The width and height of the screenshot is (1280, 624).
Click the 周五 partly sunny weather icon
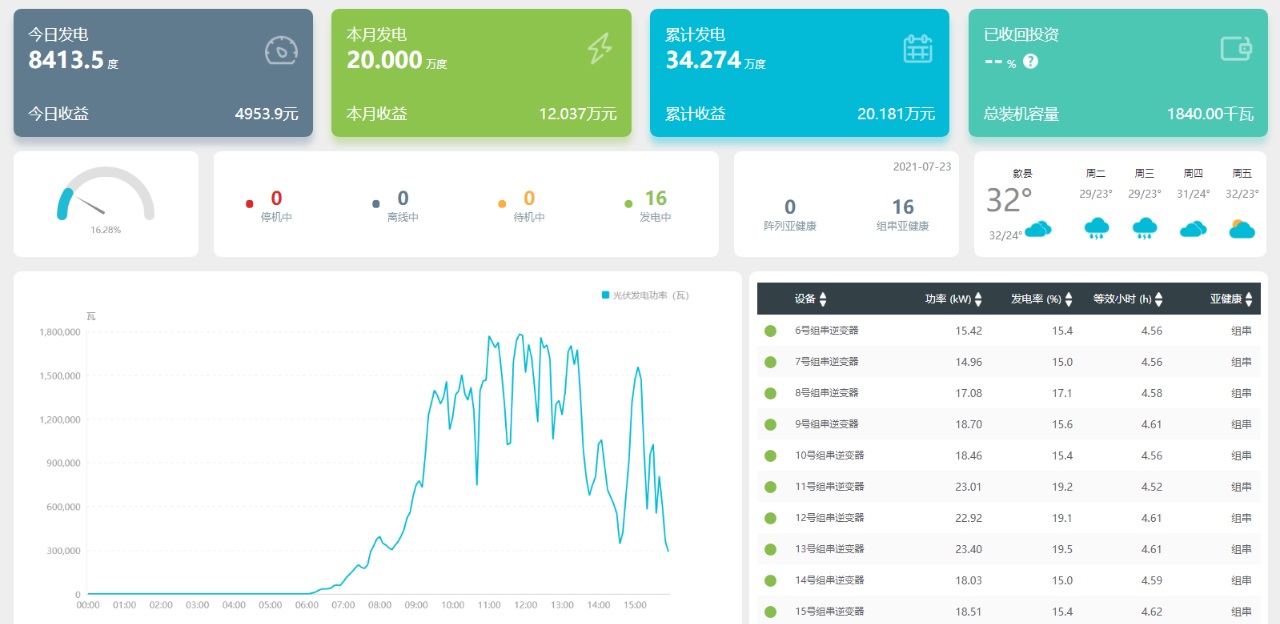(x=1242, y=229)
